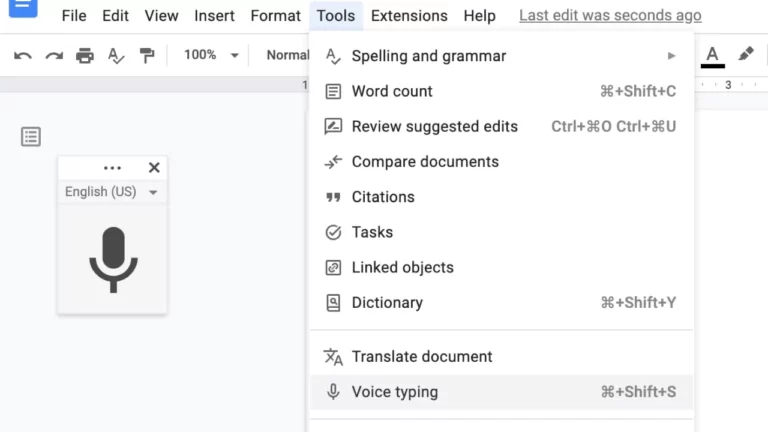Choose Word count from the Tools menu

(502, 91)
